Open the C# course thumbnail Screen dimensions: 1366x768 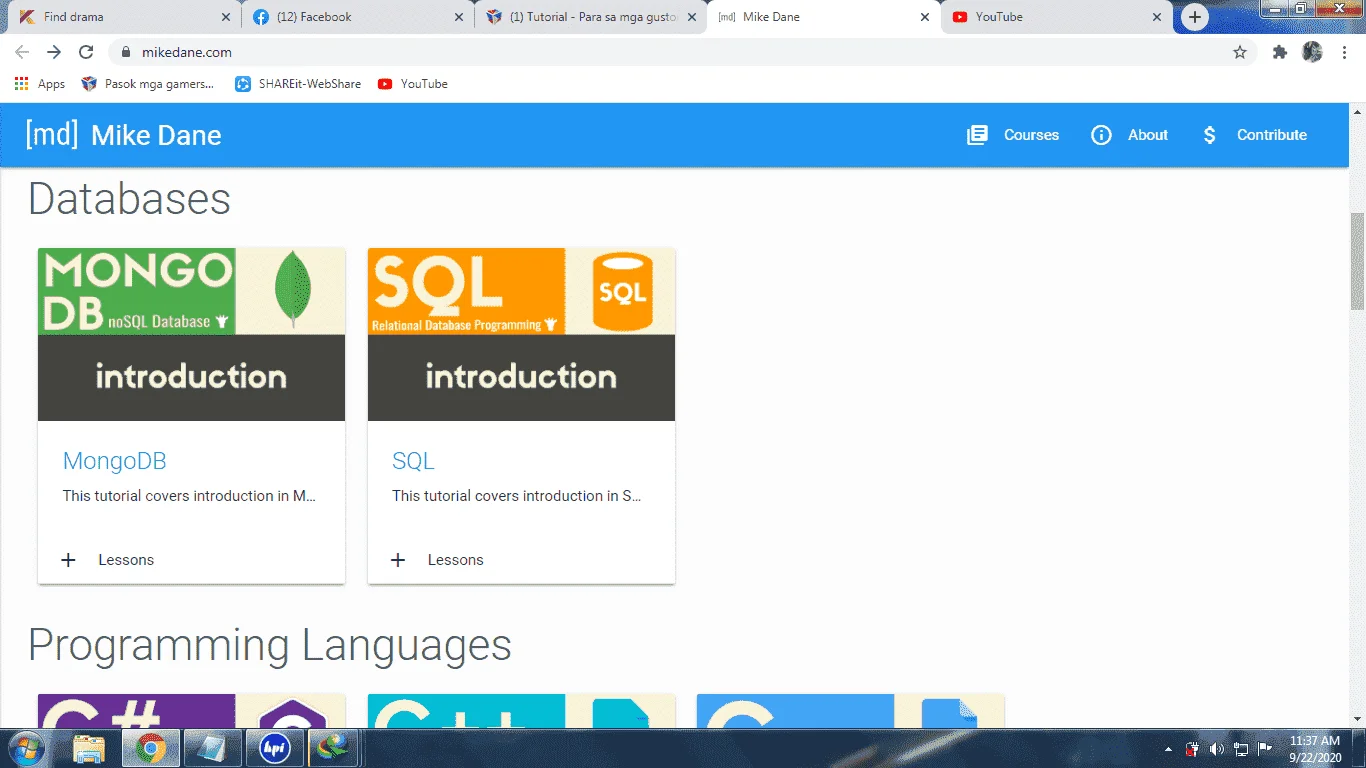click(191, 711)
